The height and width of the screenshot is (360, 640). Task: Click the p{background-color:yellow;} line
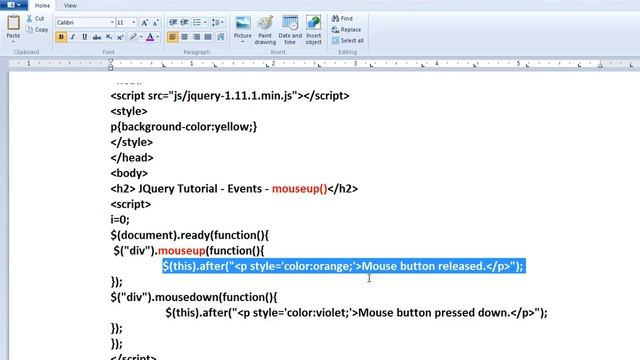pyautogui.click(x=184, y=127)
